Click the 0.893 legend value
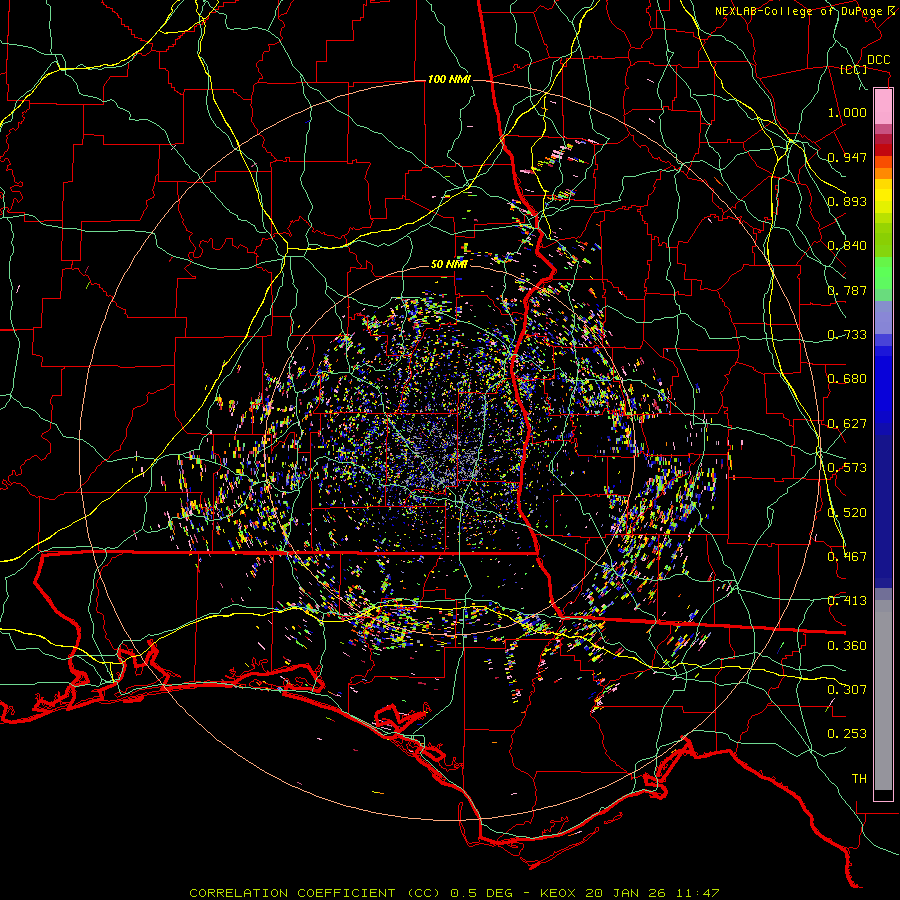900x900 pixels. (847, 201)
